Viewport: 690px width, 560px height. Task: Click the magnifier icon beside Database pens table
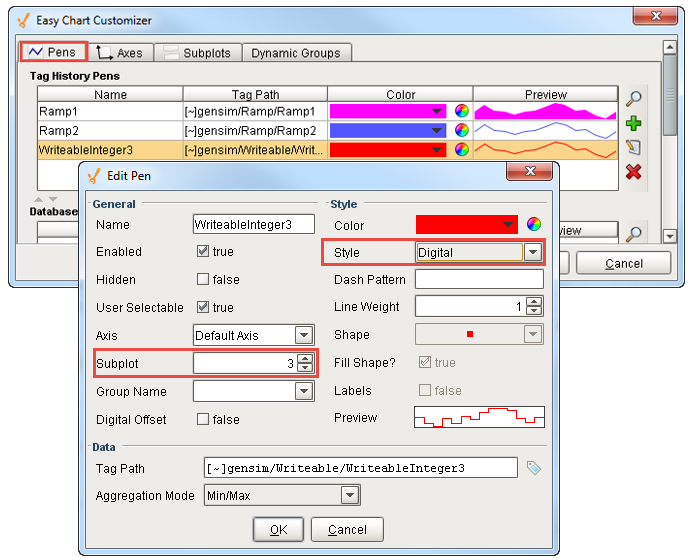(633, 234)
